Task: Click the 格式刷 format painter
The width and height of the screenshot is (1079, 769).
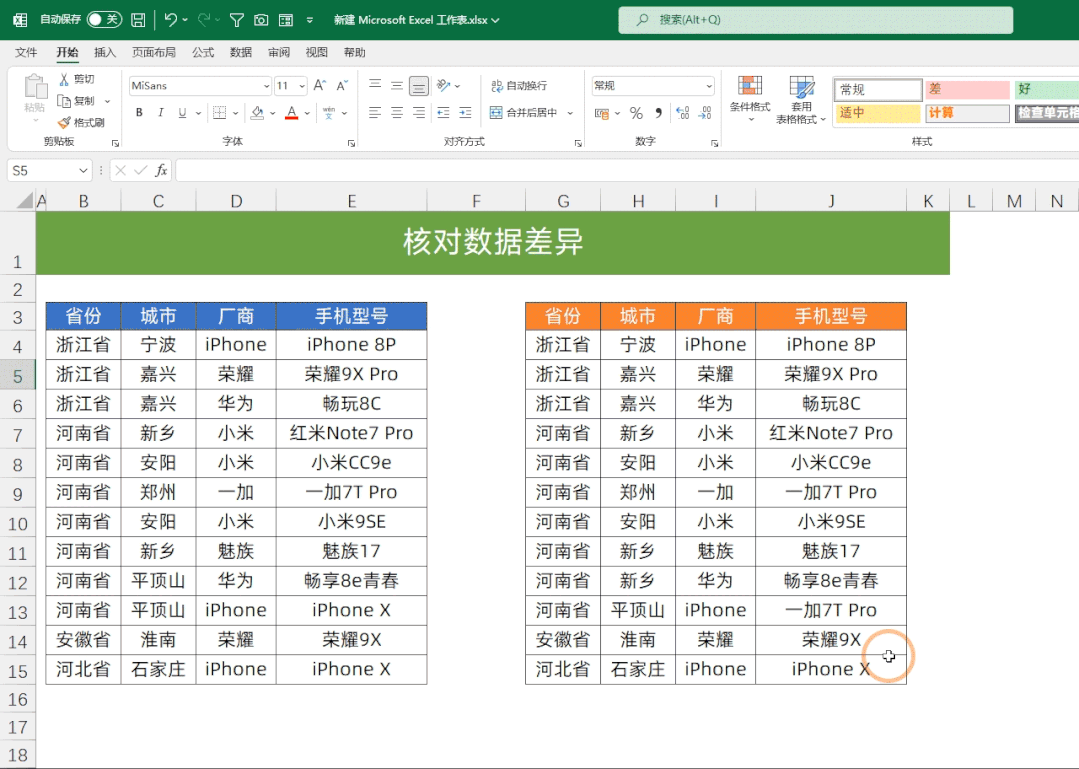Action: pos(81,122)
